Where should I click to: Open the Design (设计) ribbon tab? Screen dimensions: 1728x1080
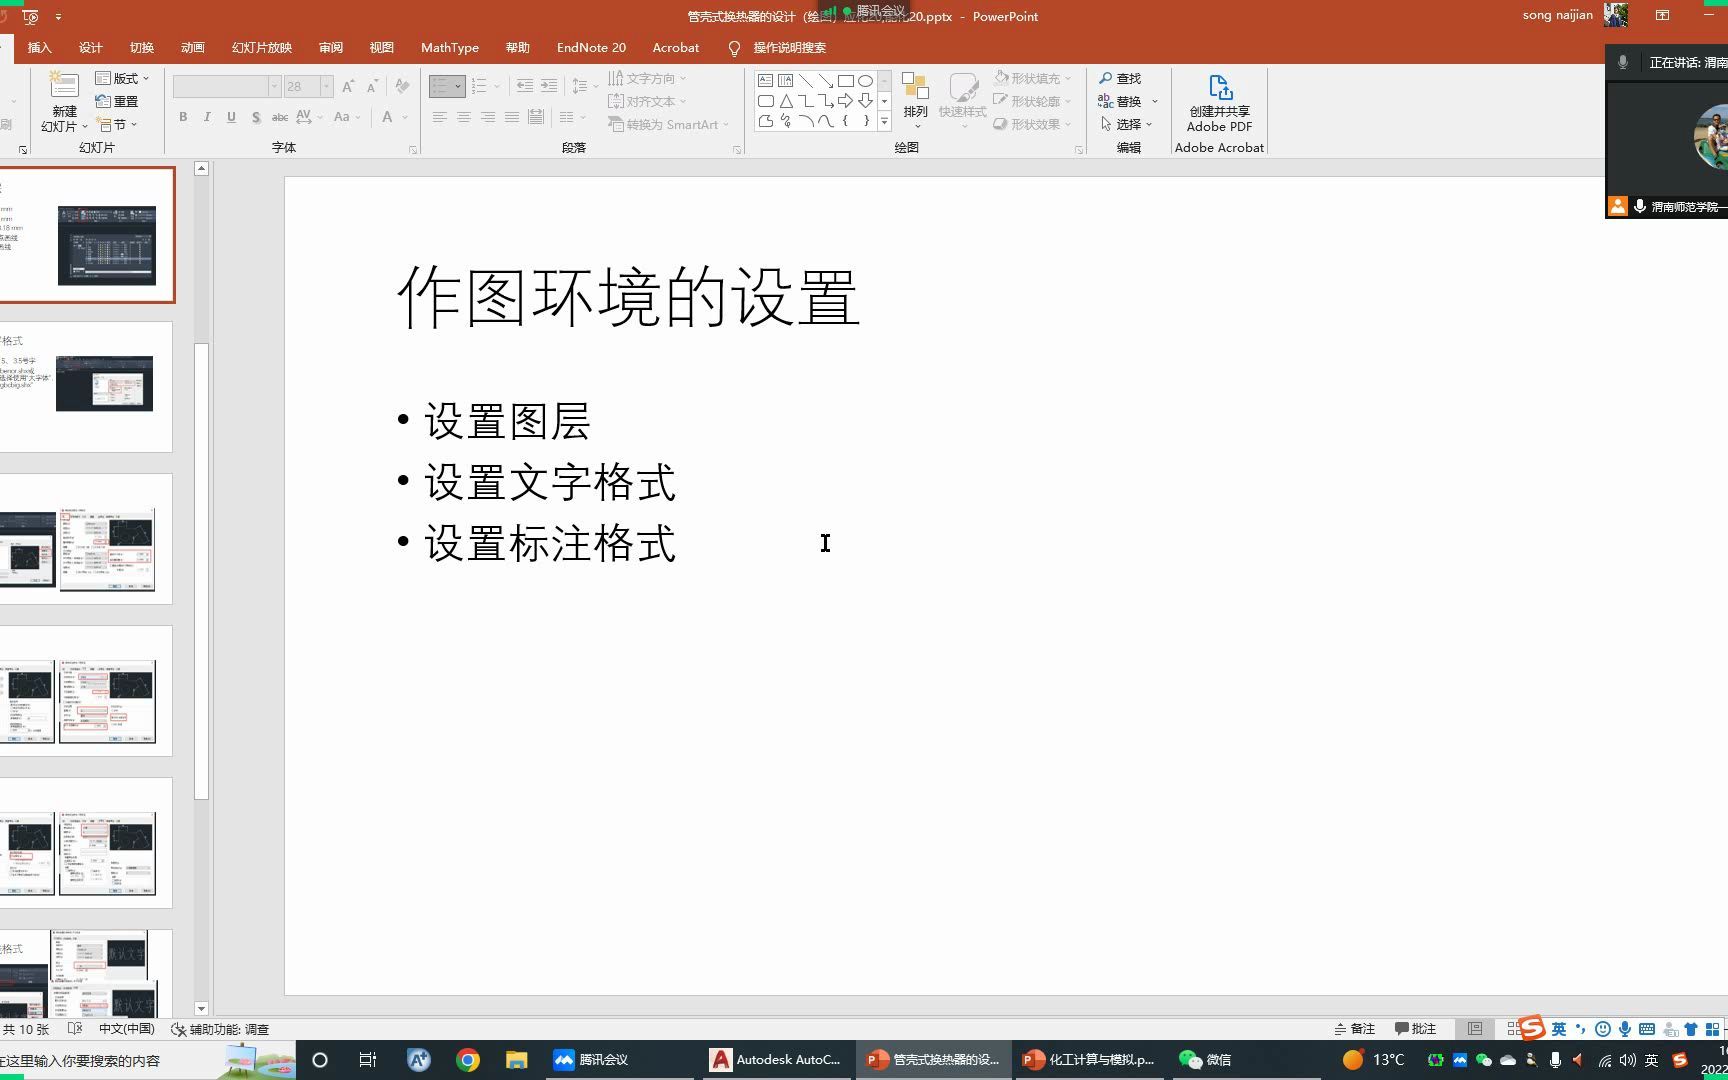(x=91, y=47)
